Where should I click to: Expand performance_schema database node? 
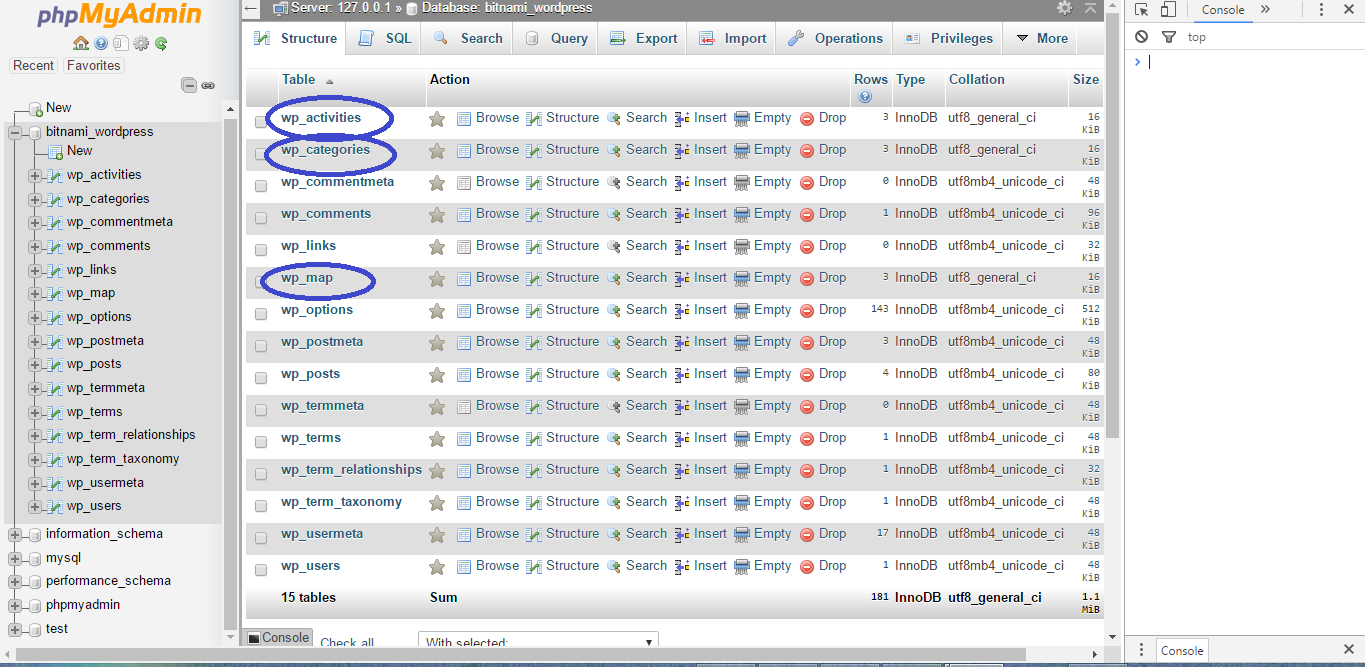tap(15, 581)
